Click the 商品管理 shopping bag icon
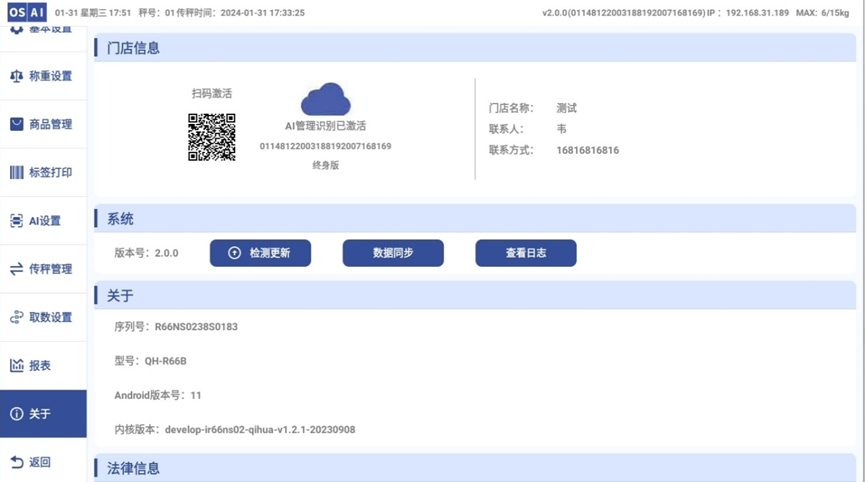865x482 pixels. 16,124
